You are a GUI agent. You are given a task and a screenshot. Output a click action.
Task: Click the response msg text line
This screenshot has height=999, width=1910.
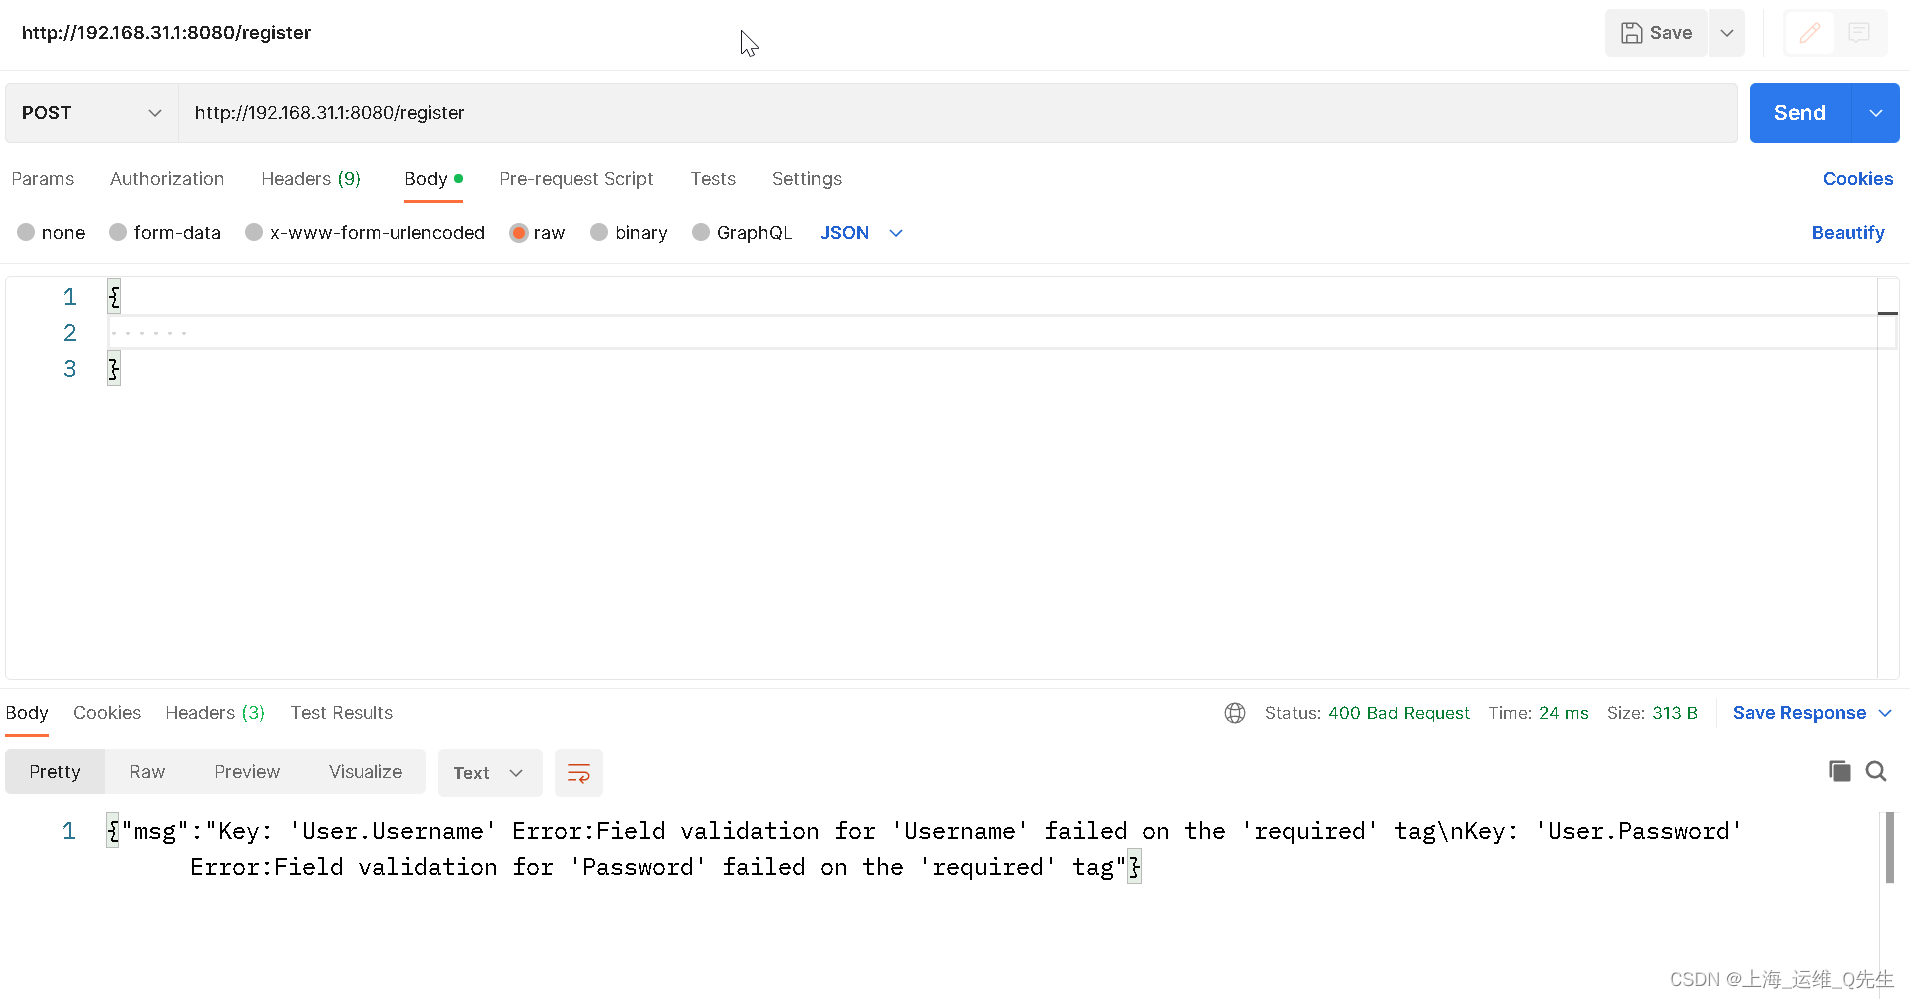click(925, 849)
